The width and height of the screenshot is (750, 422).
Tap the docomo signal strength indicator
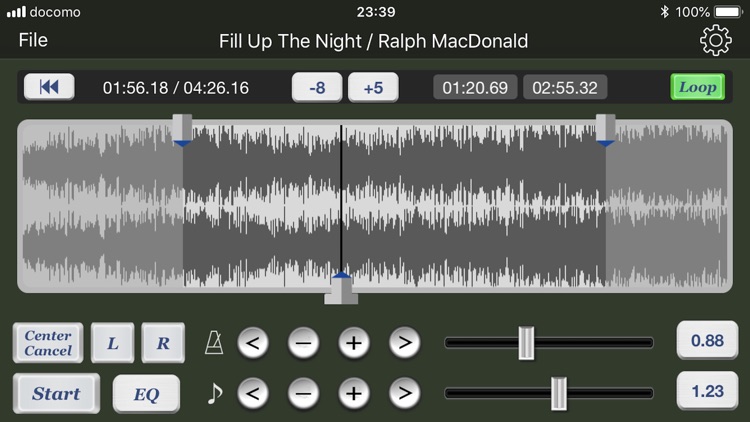[x=16, y=12]
